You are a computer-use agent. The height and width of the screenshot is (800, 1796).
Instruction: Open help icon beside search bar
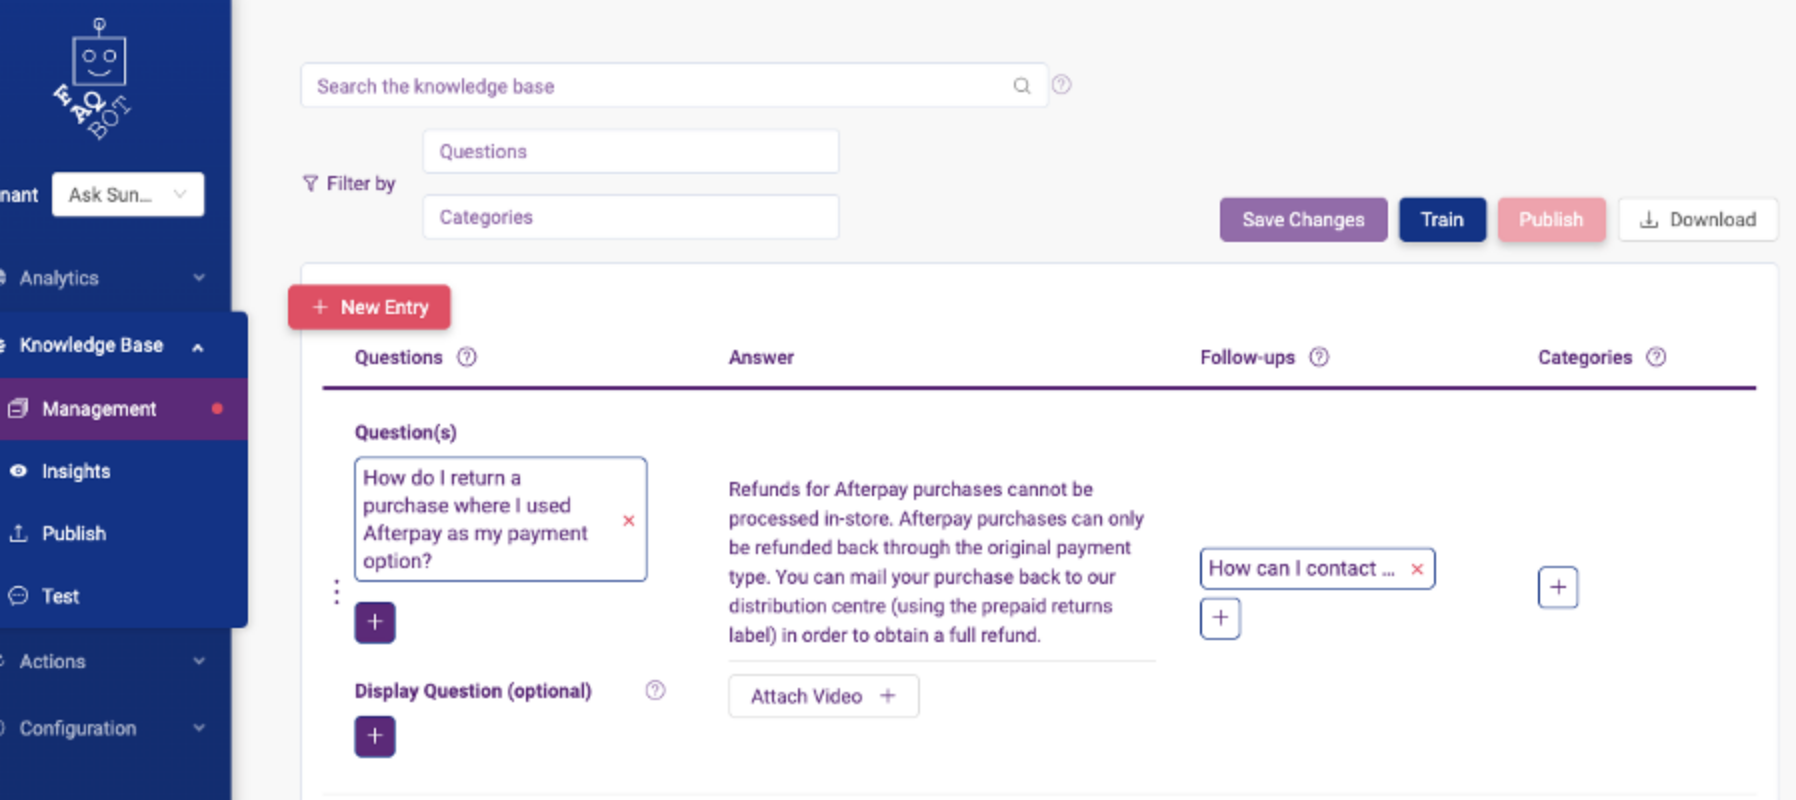[x=1062, y=85]
